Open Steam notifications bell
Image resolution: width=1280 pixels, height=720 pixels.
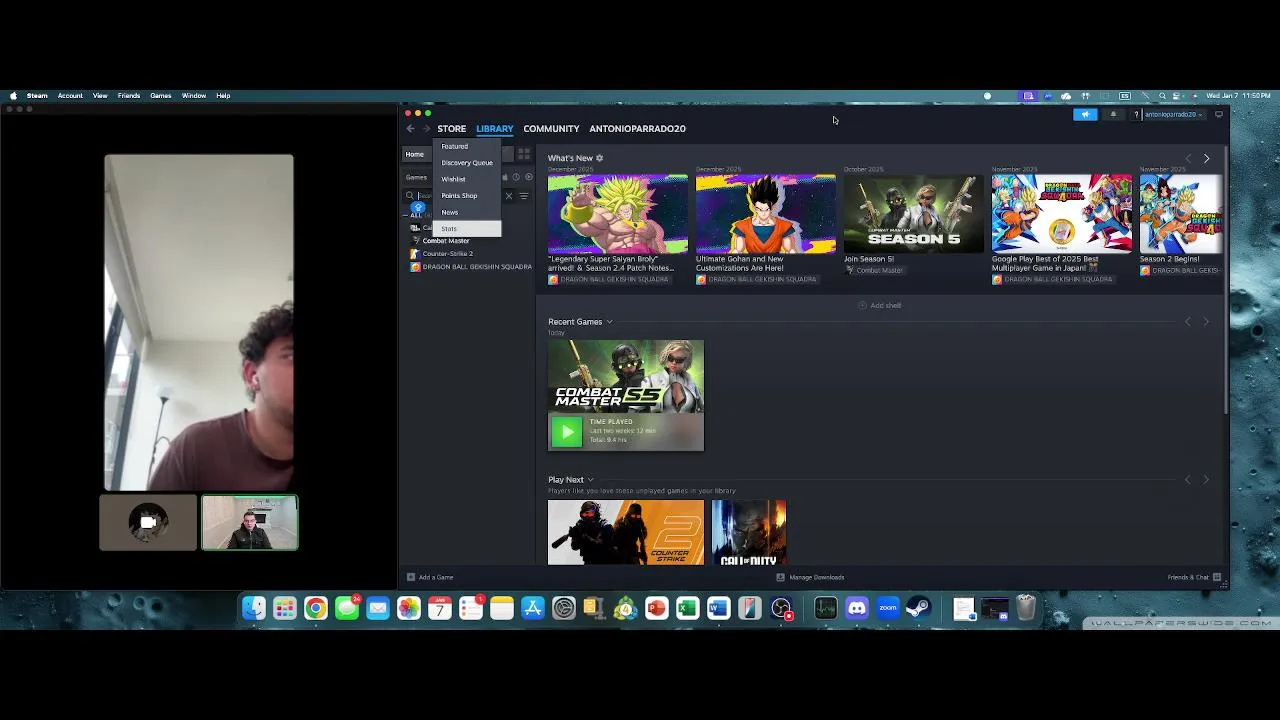1113,114
